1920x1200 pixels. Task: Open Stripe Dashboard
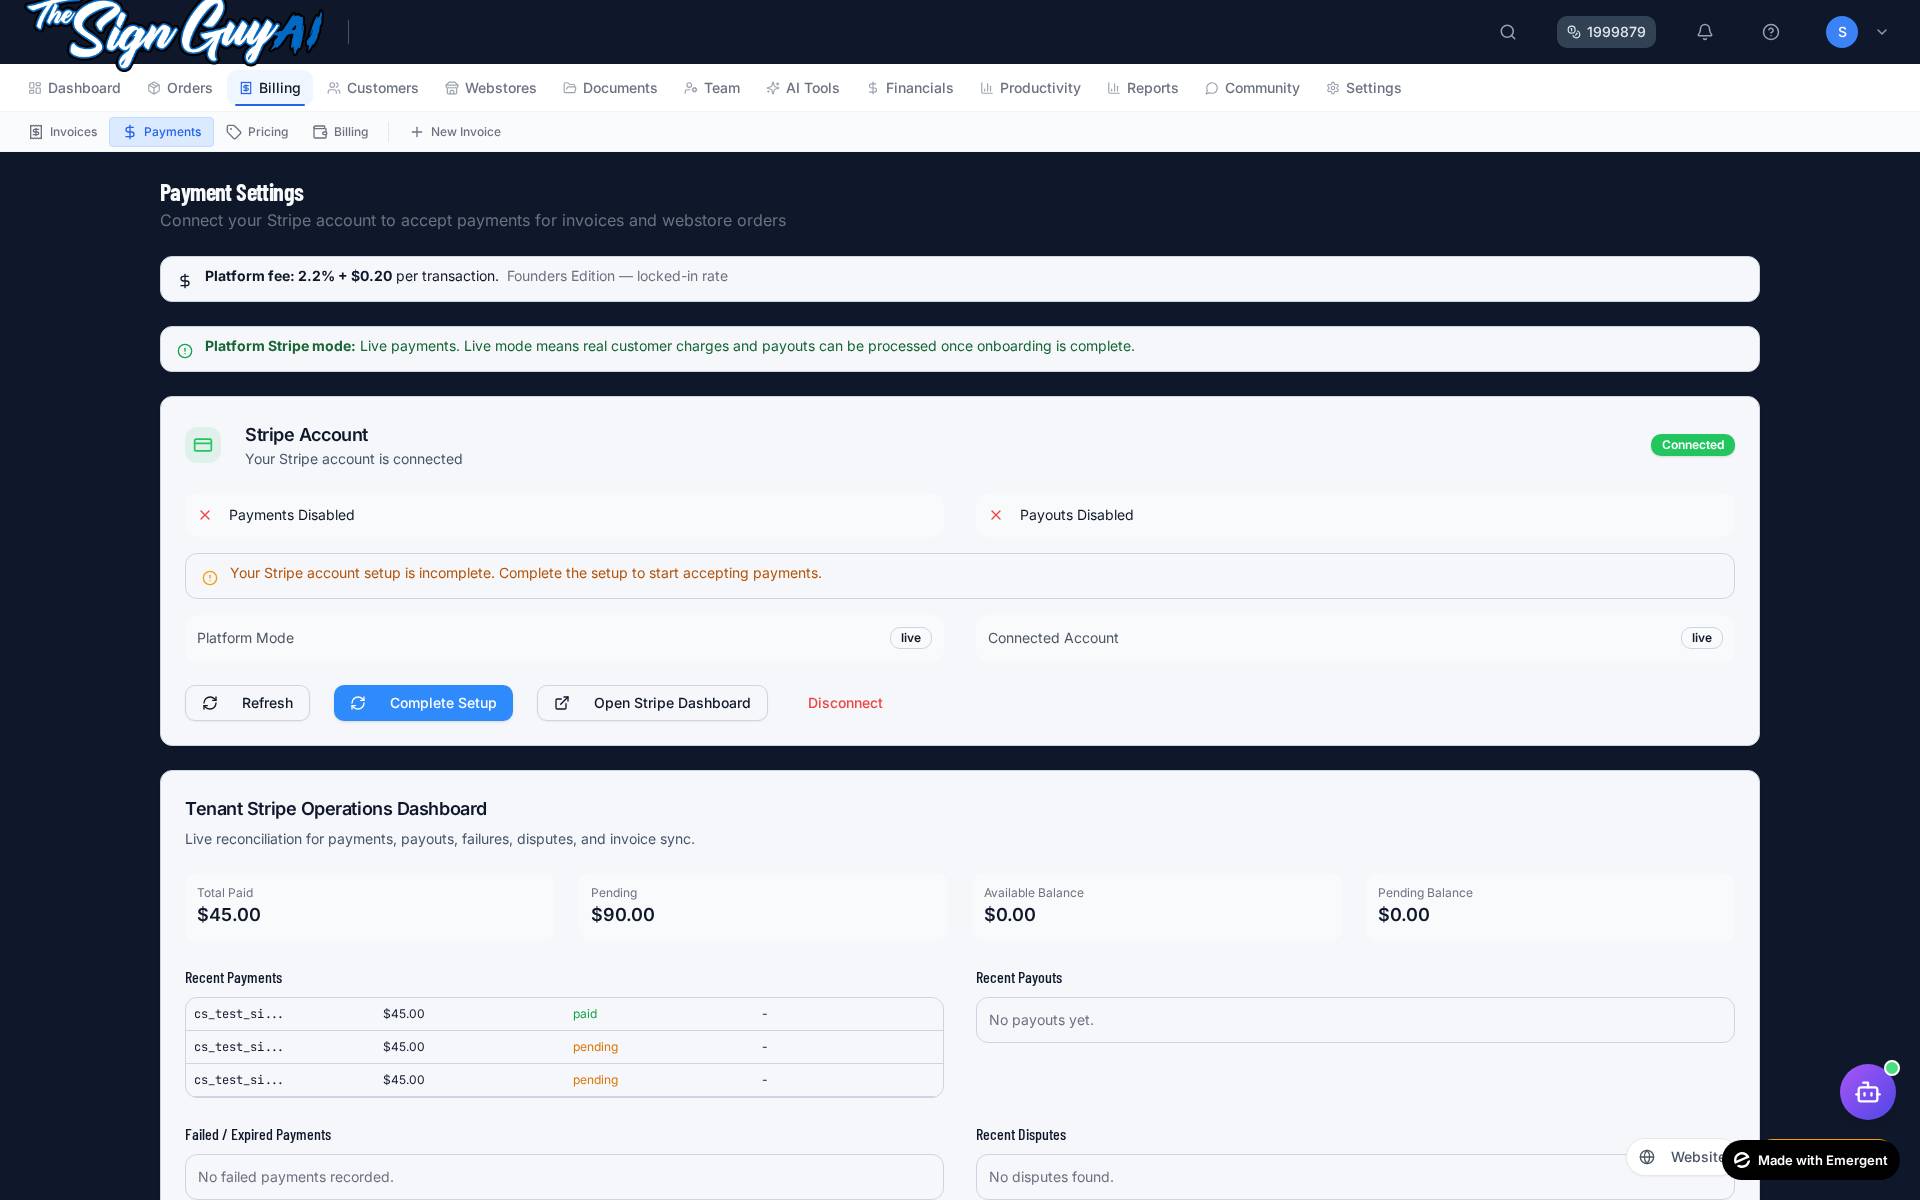point(652,703)
